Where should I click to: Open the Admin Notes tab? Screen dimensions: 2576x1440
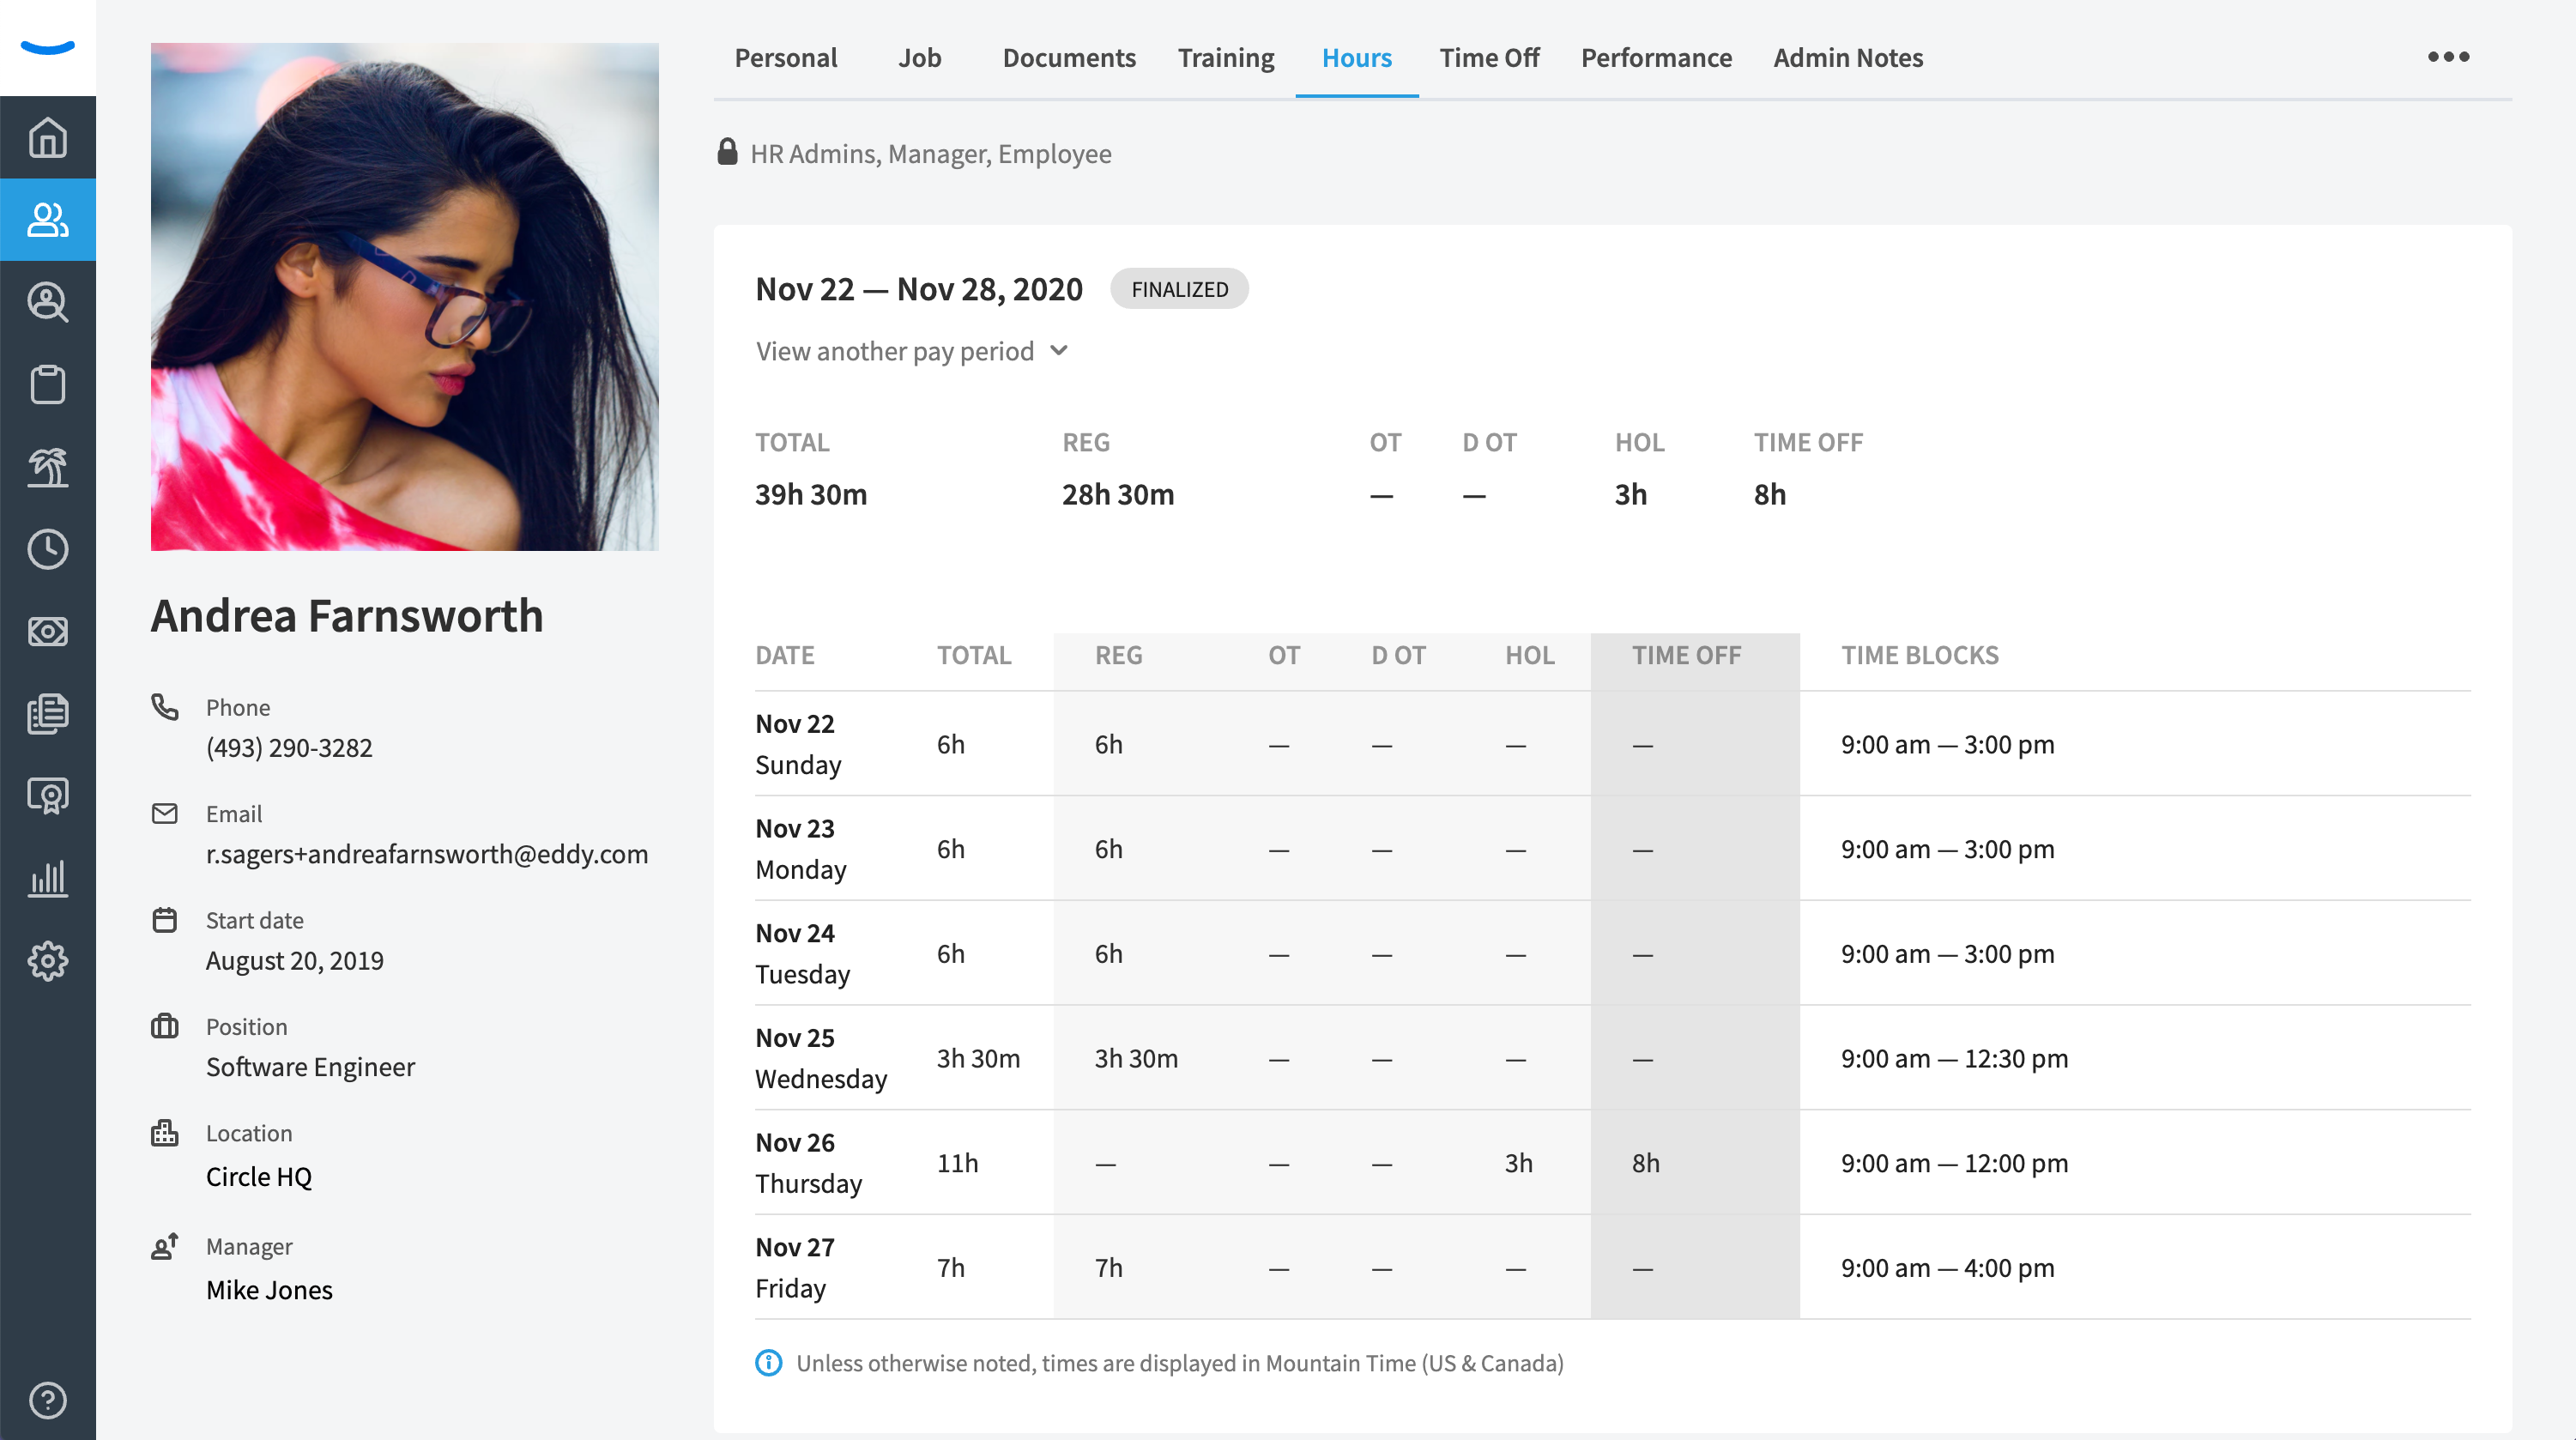click(x=1847, y=58)
